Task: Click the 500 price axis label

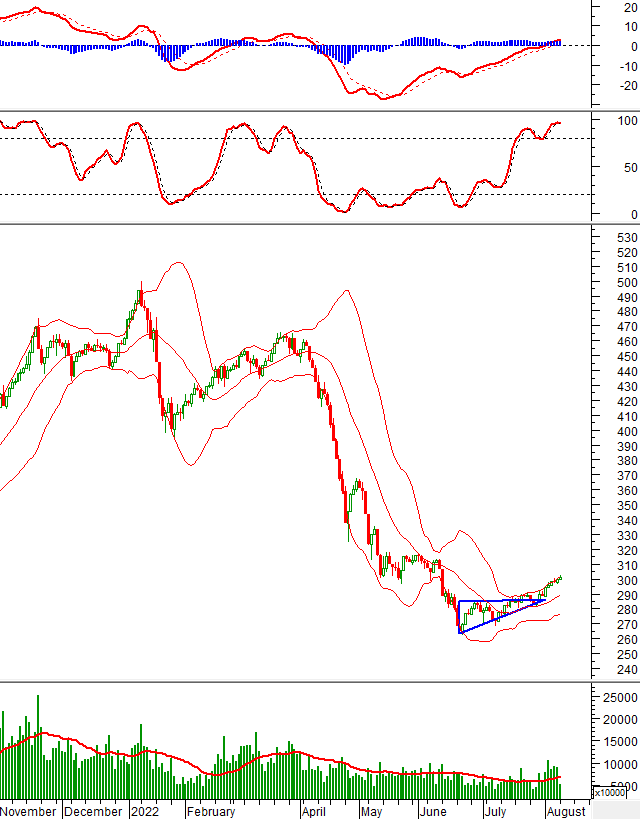Action: pyautogui.click(x=627, y=283)
